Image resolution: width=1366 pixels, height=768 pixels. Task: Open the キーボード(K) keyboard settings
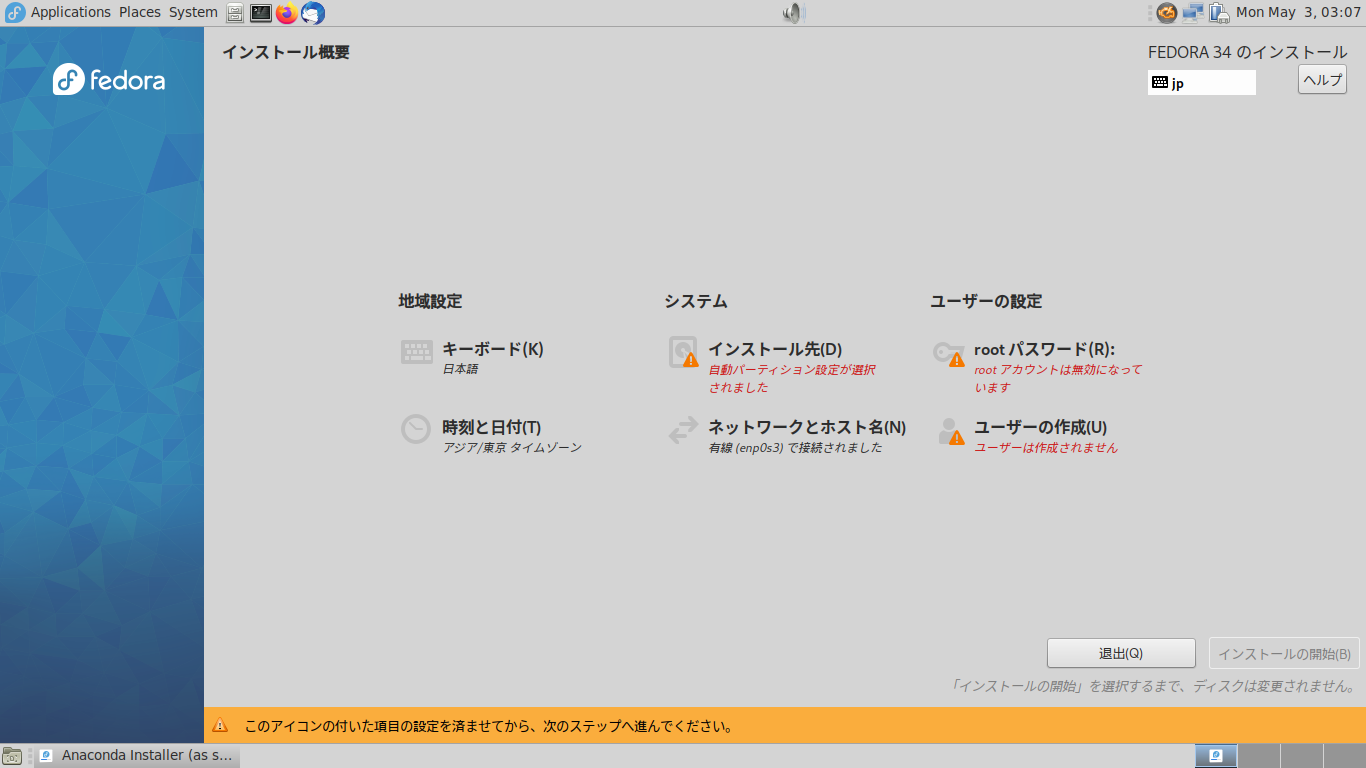(493, 349)
